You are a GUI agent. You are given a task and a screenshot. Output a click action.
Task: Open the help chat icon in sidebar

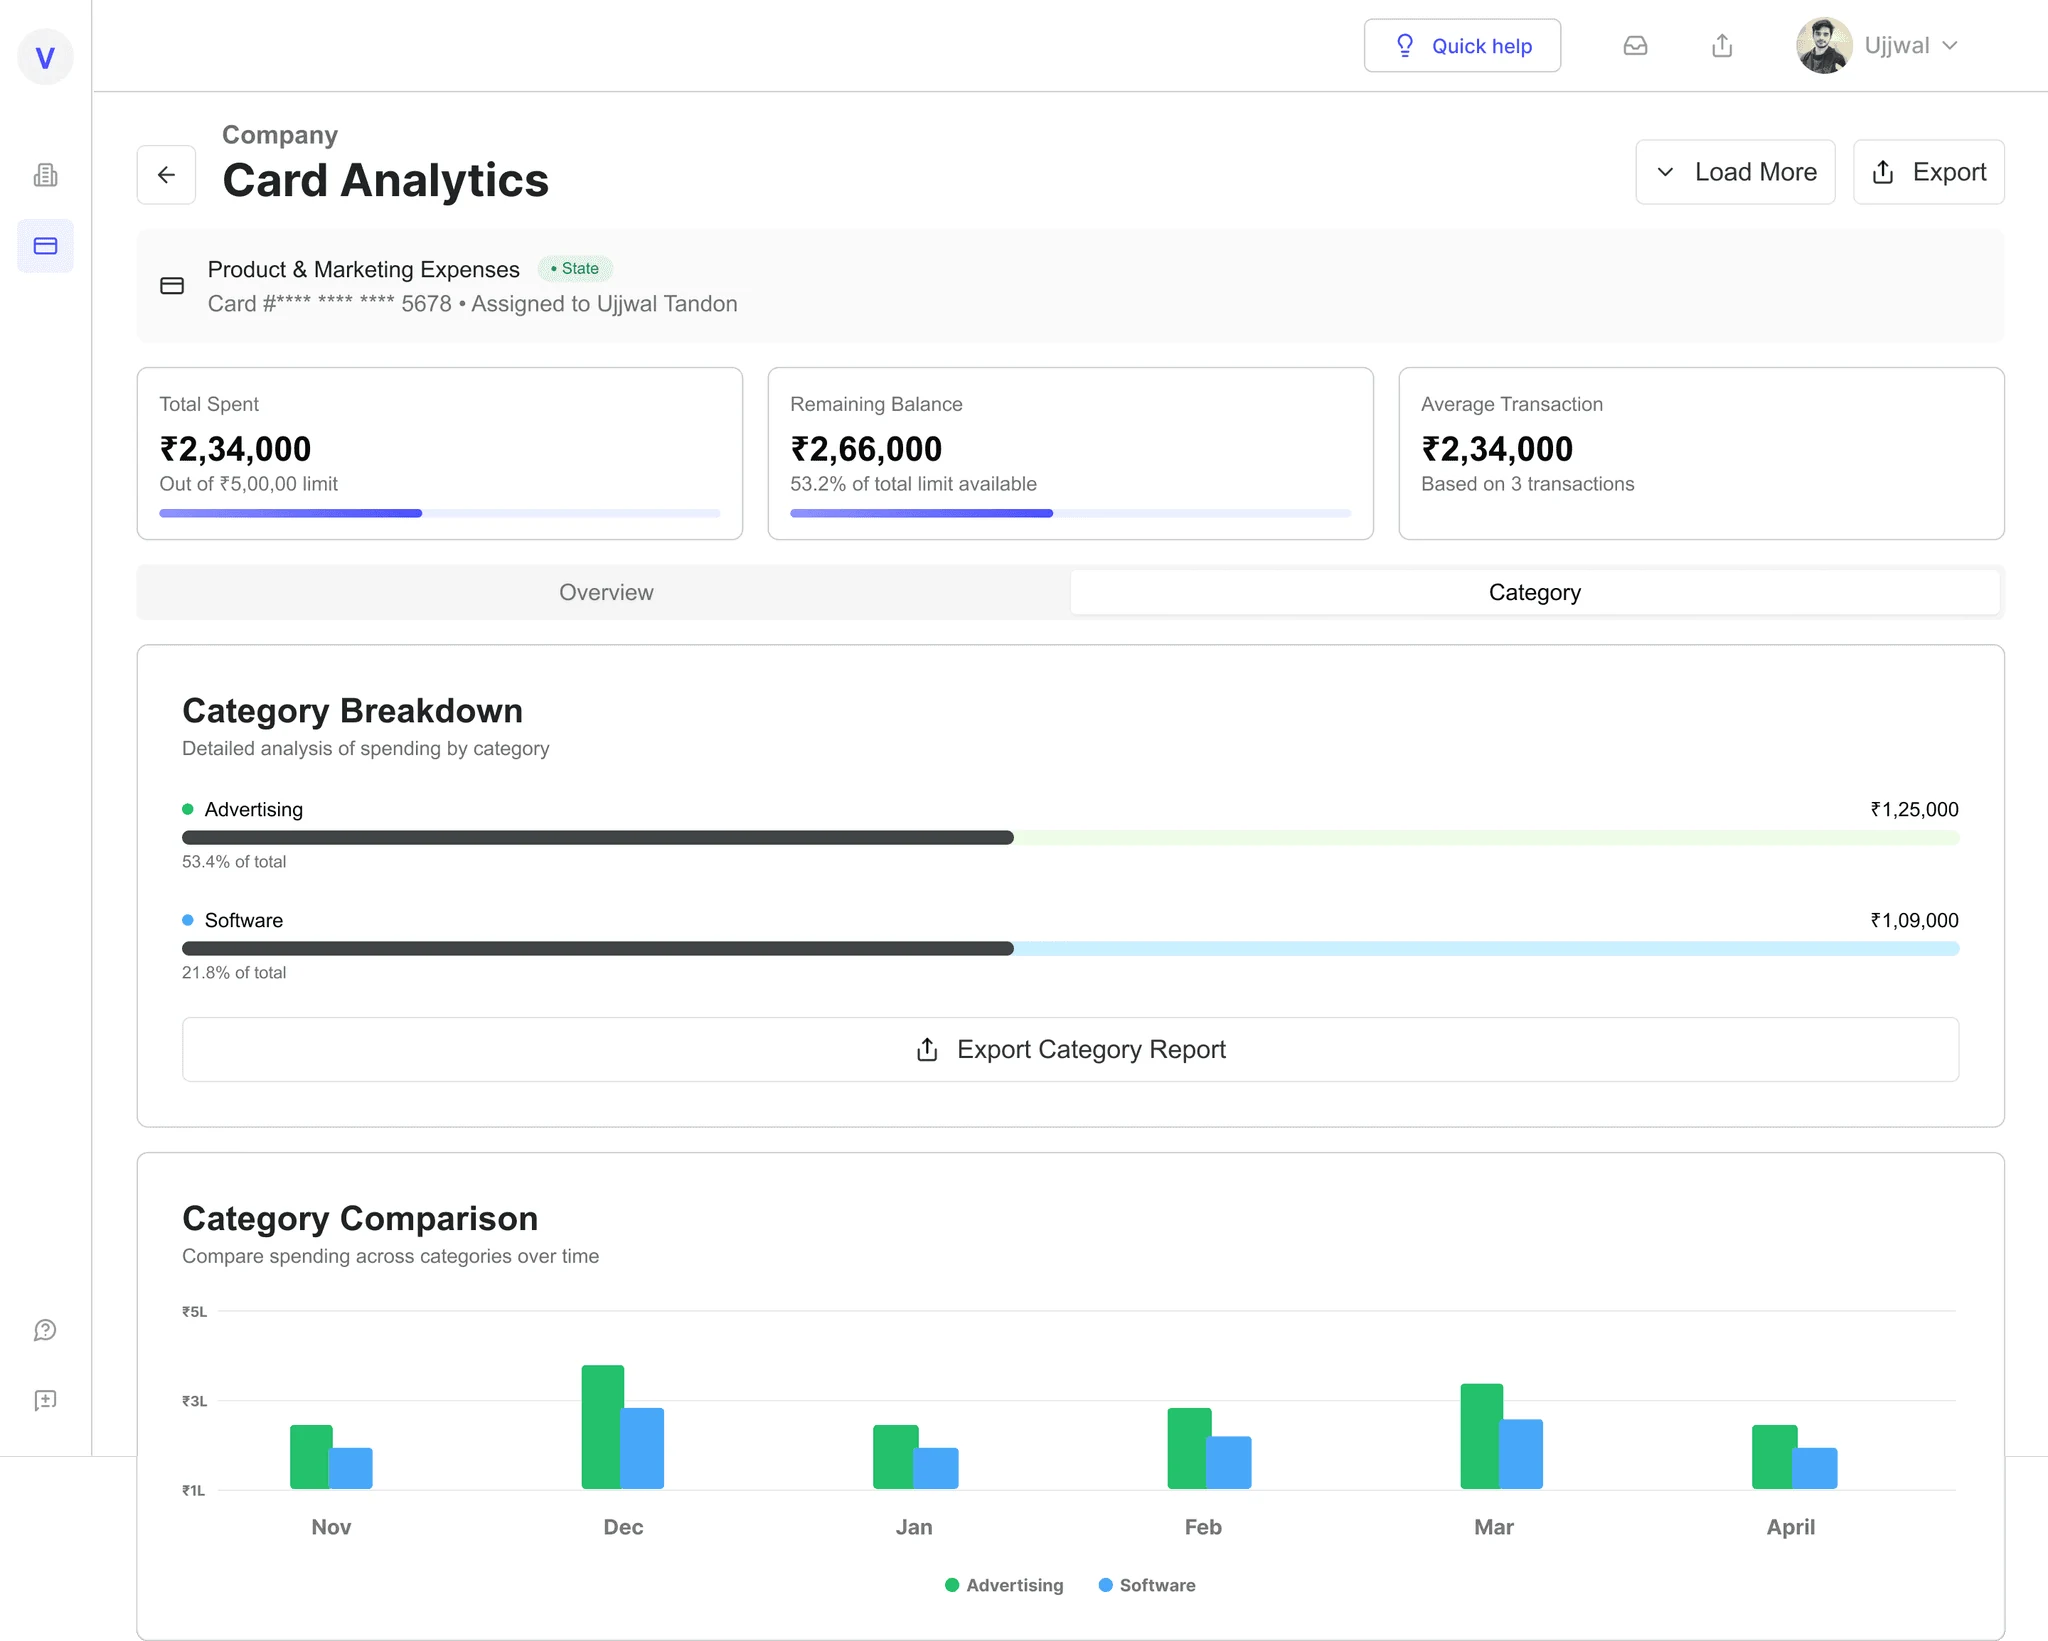(45, 1330)
